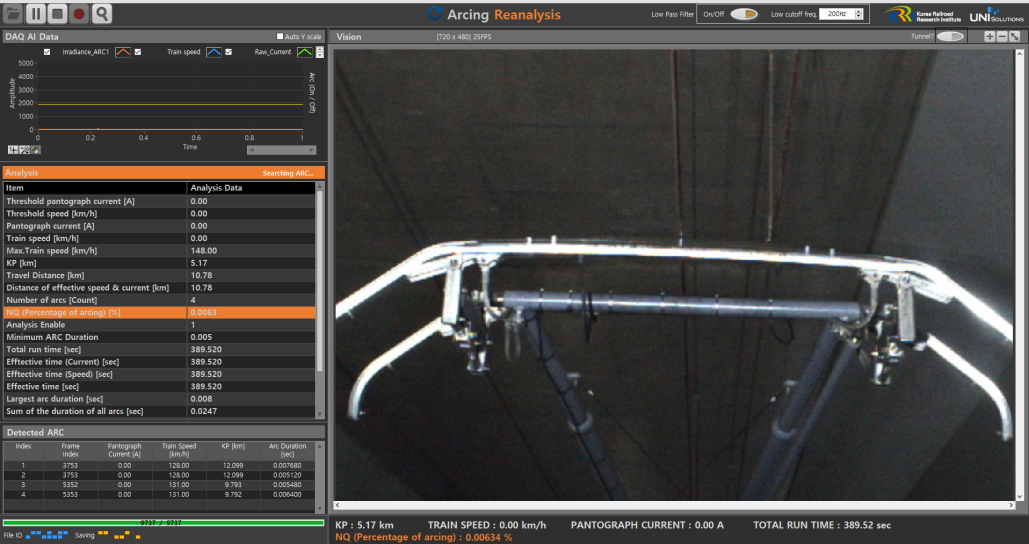The height and width of the screenshot is (544, 1029).
Task: Click the Vision horizontal scrollbar right arrow
Action: [1011, 505]
